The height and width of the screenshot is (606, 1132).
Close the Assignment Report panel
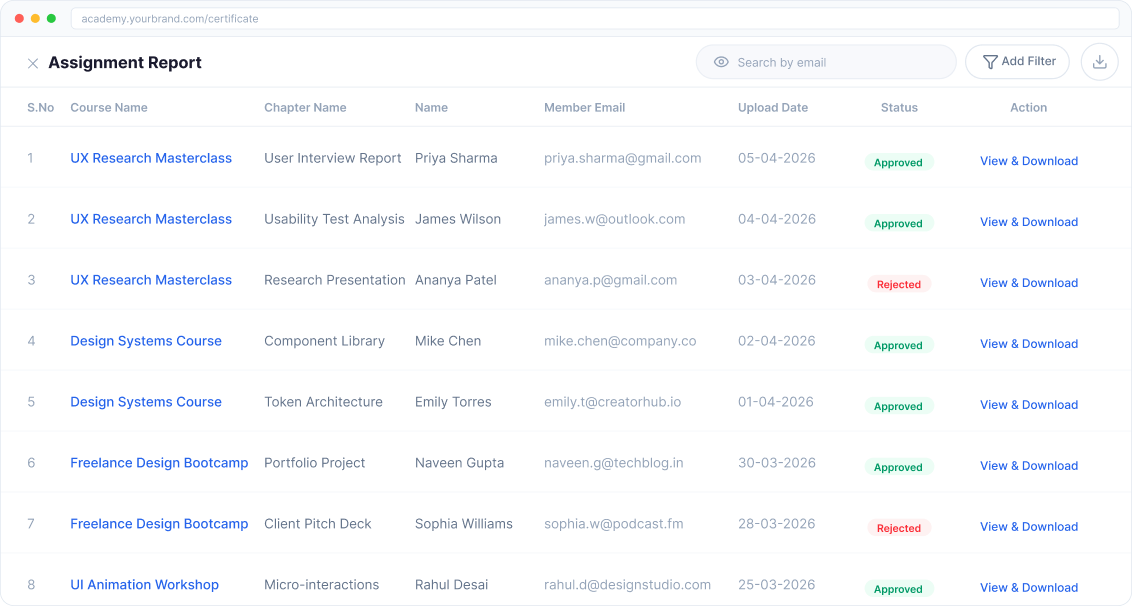point(33,63)
